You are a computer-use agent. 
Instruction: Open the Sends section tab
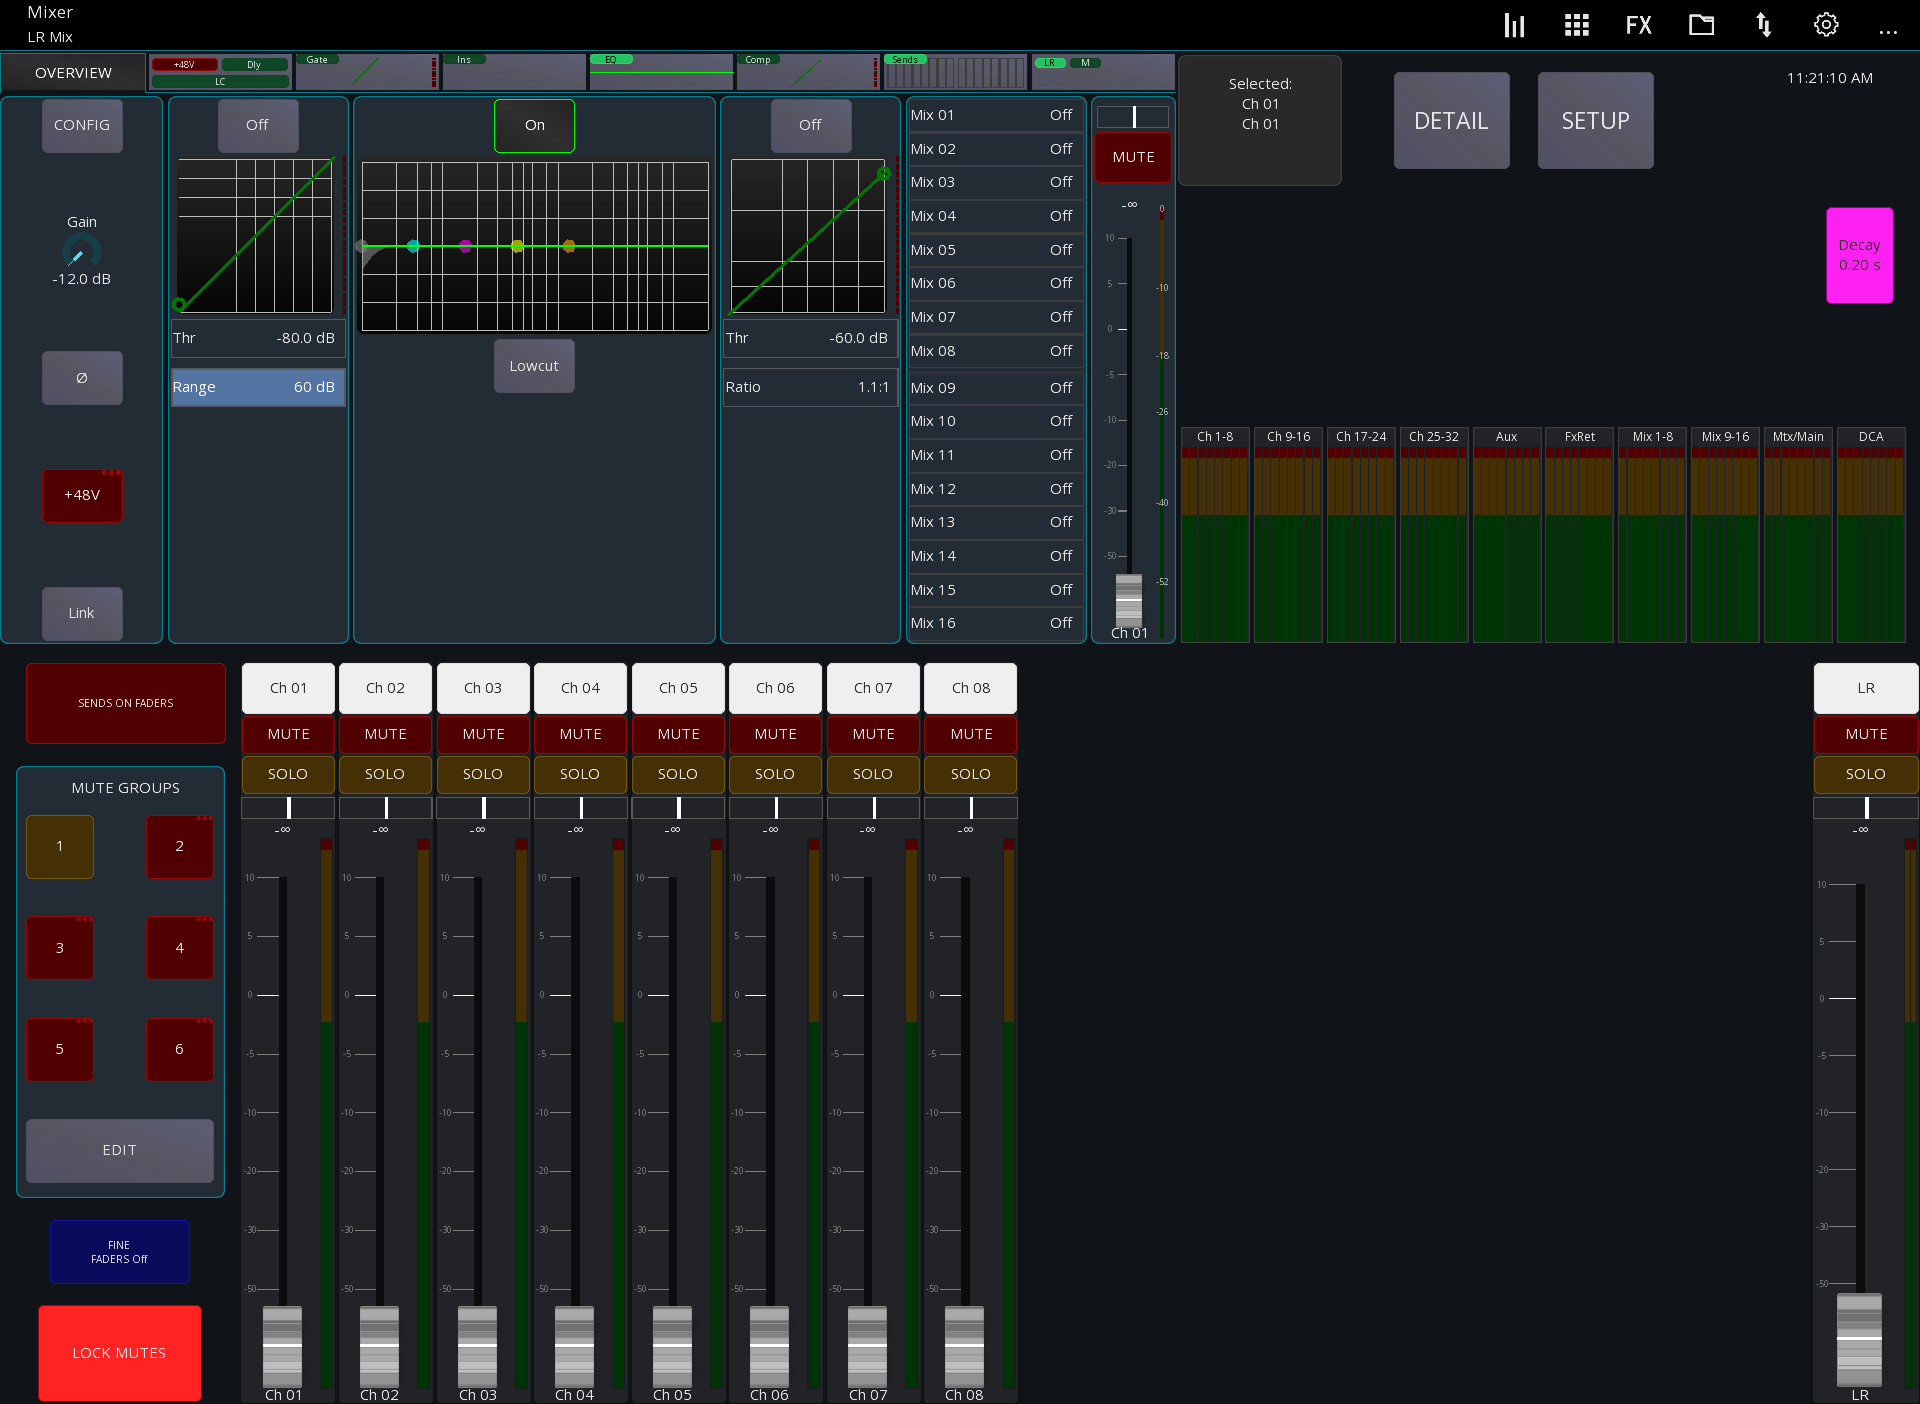955,72
